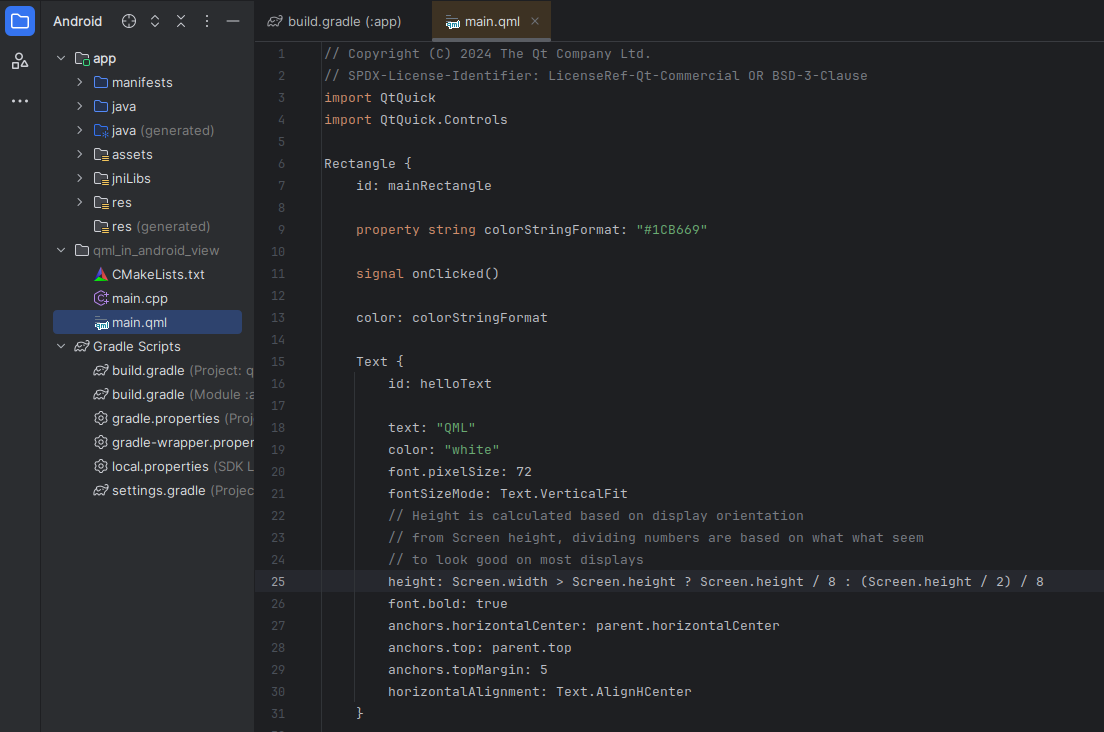This screenshot has width=1104, height=732.
Task: Click Select Opened File target icon
Action: point(129,21)
